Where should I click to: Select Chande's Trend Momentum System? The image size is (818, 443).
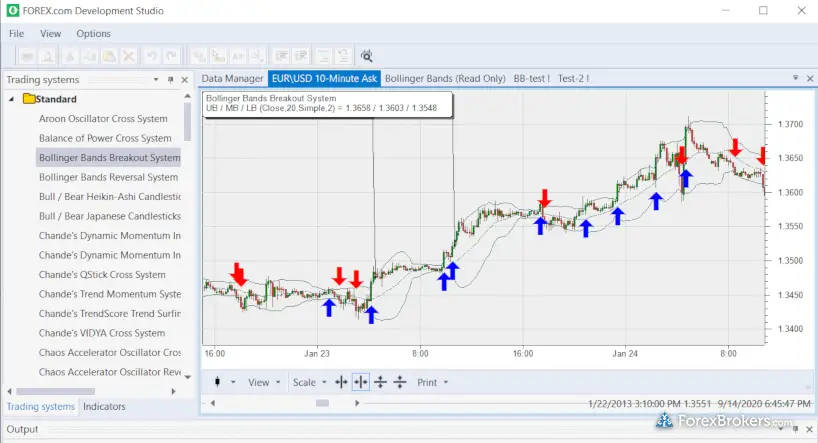(109, 294)
